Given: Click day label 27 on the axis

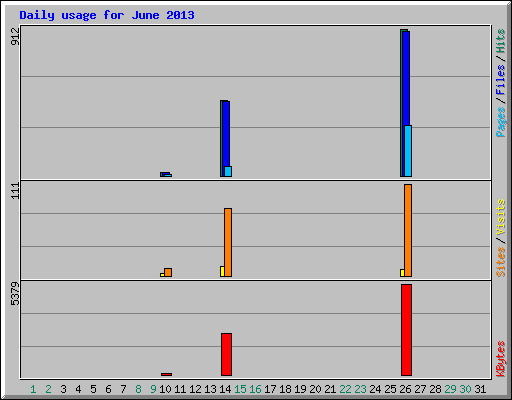Looking at the screenshot, I should coord(420,389).
